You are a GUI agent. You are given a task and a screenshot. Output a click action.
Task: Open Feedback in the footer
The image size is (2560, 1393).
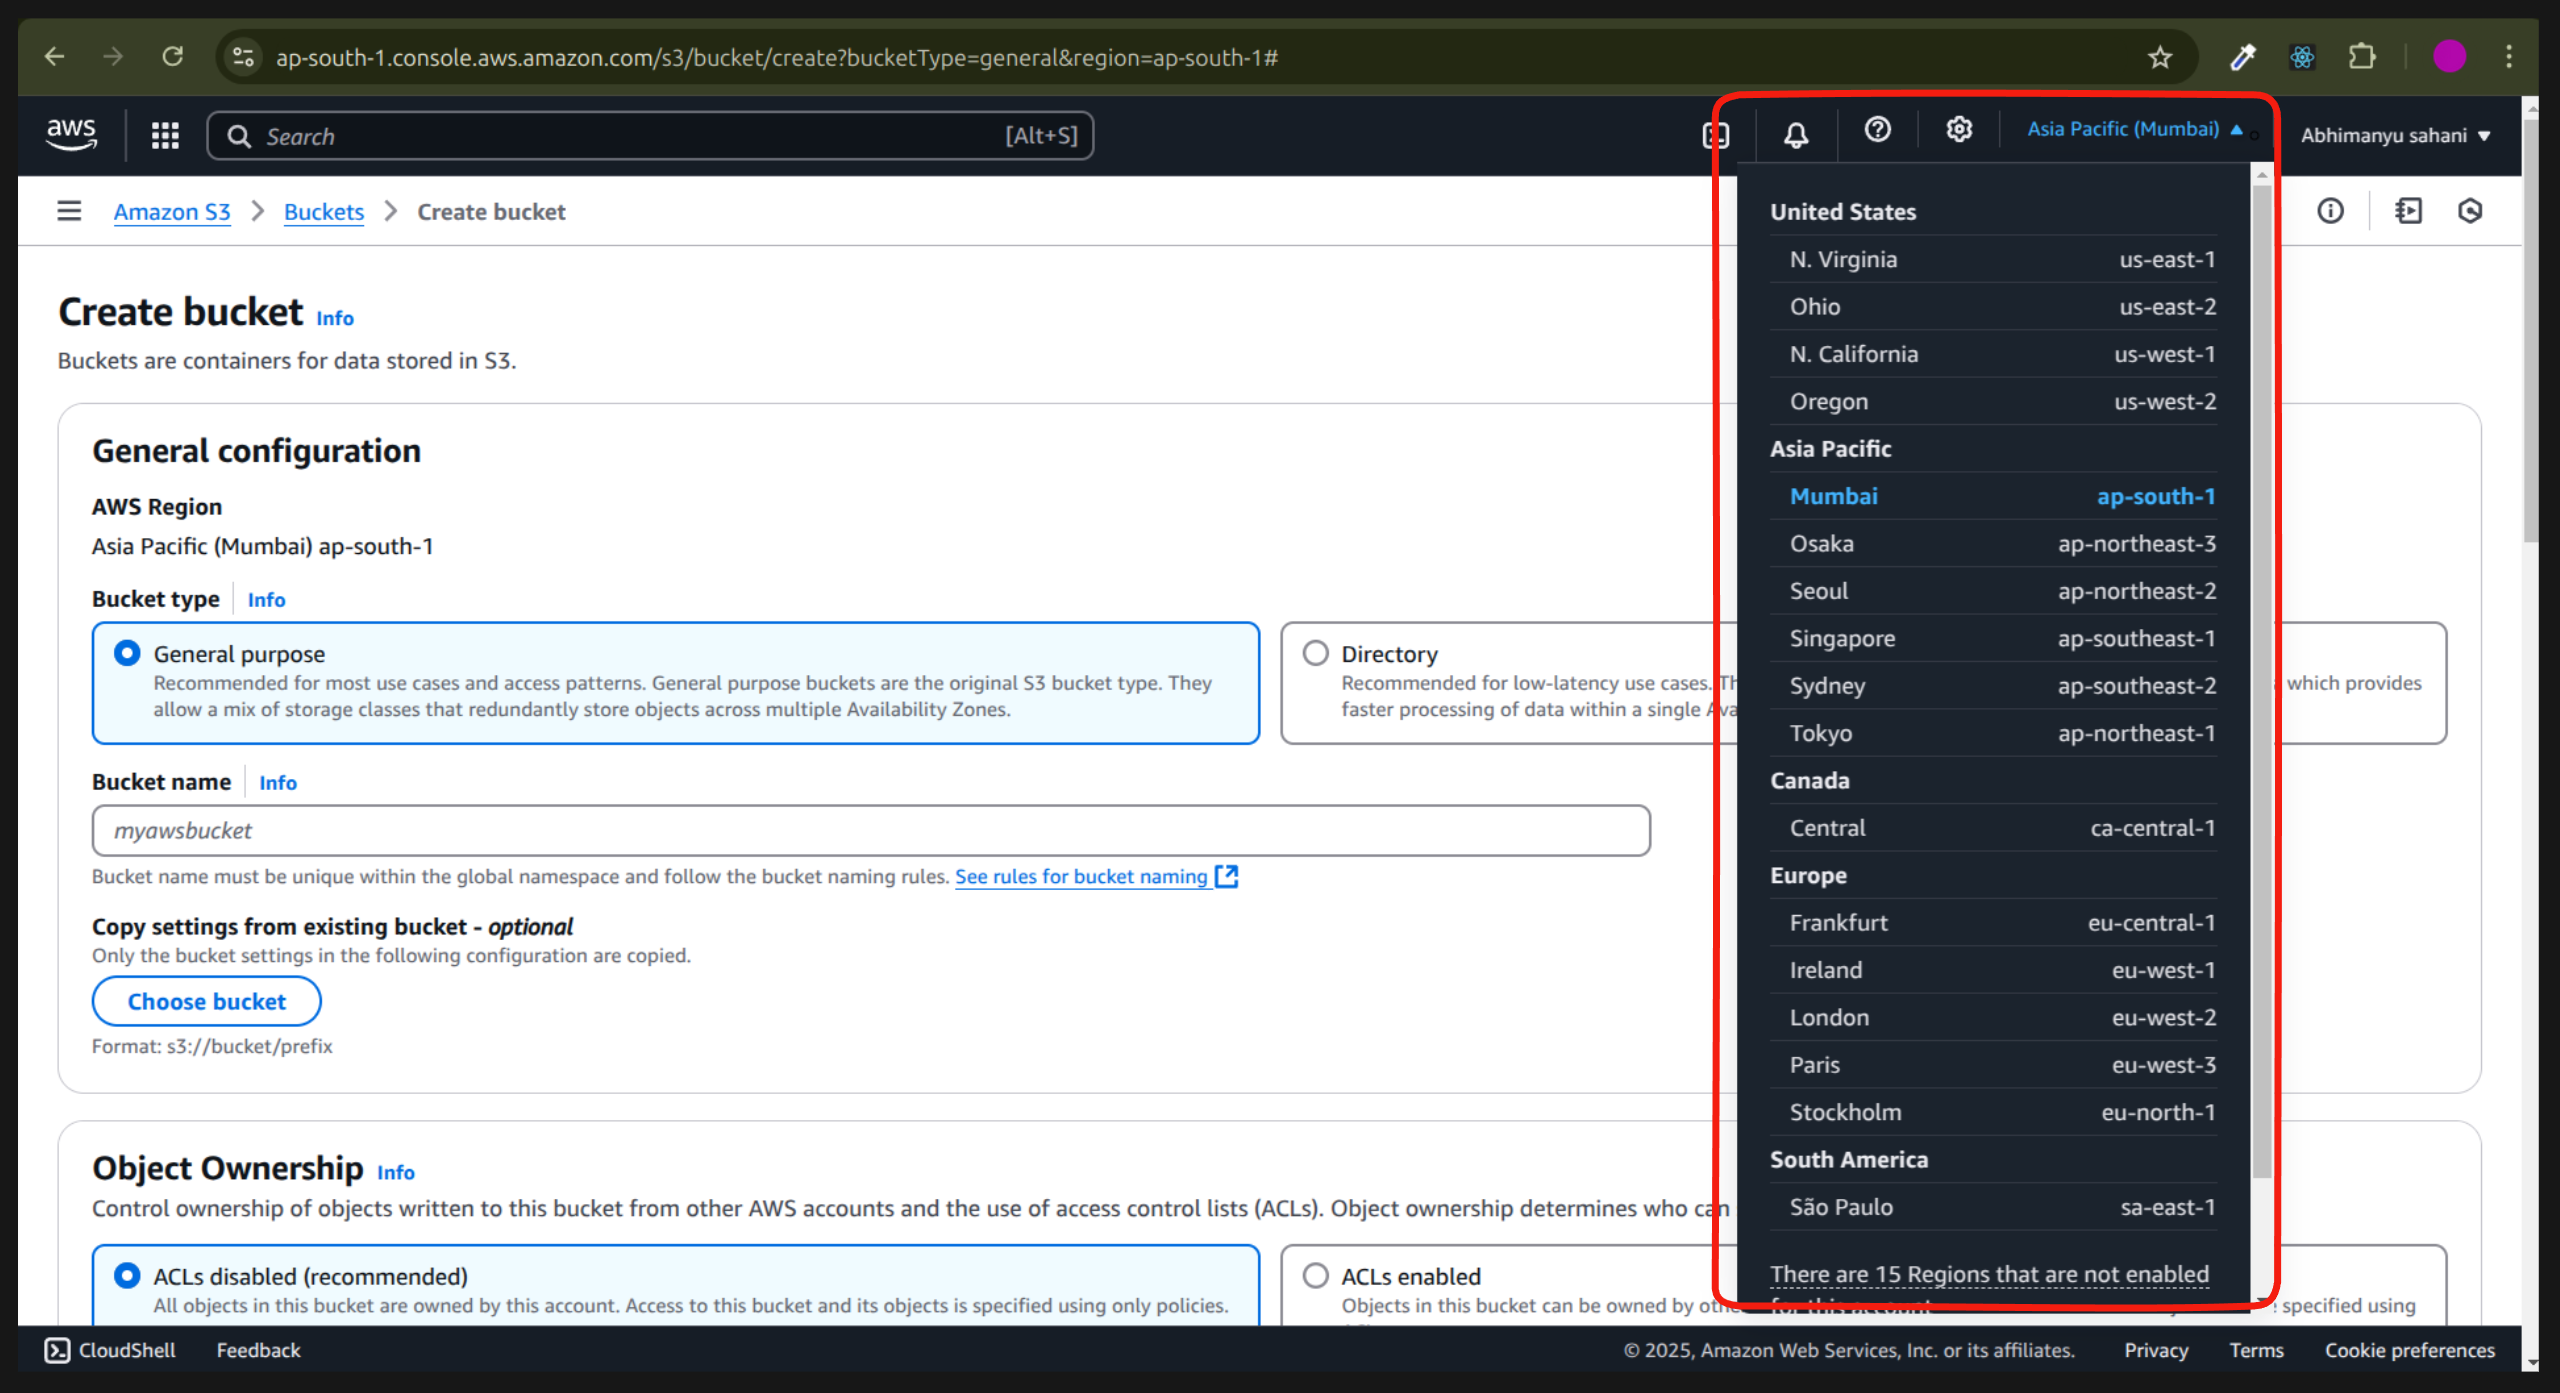(258, 1350)
